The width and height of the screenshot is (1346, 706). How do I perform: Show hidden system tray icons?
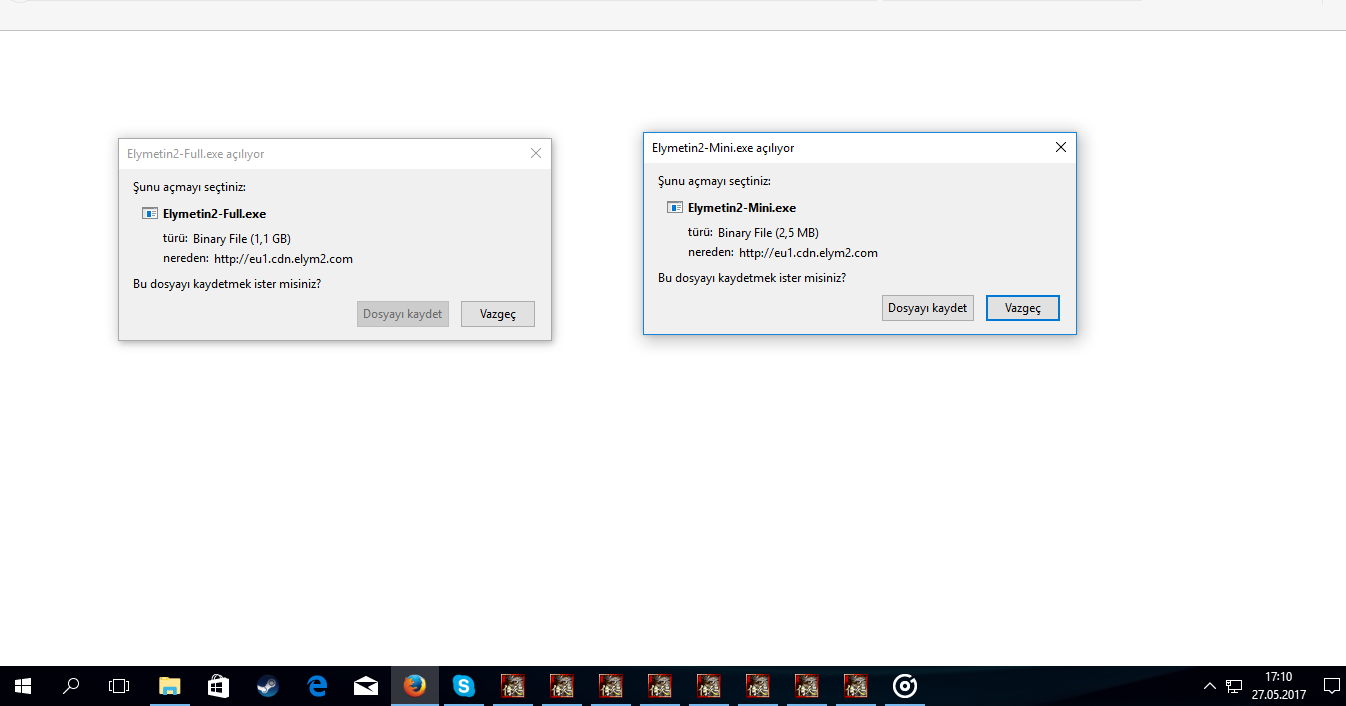(1210, 686)
